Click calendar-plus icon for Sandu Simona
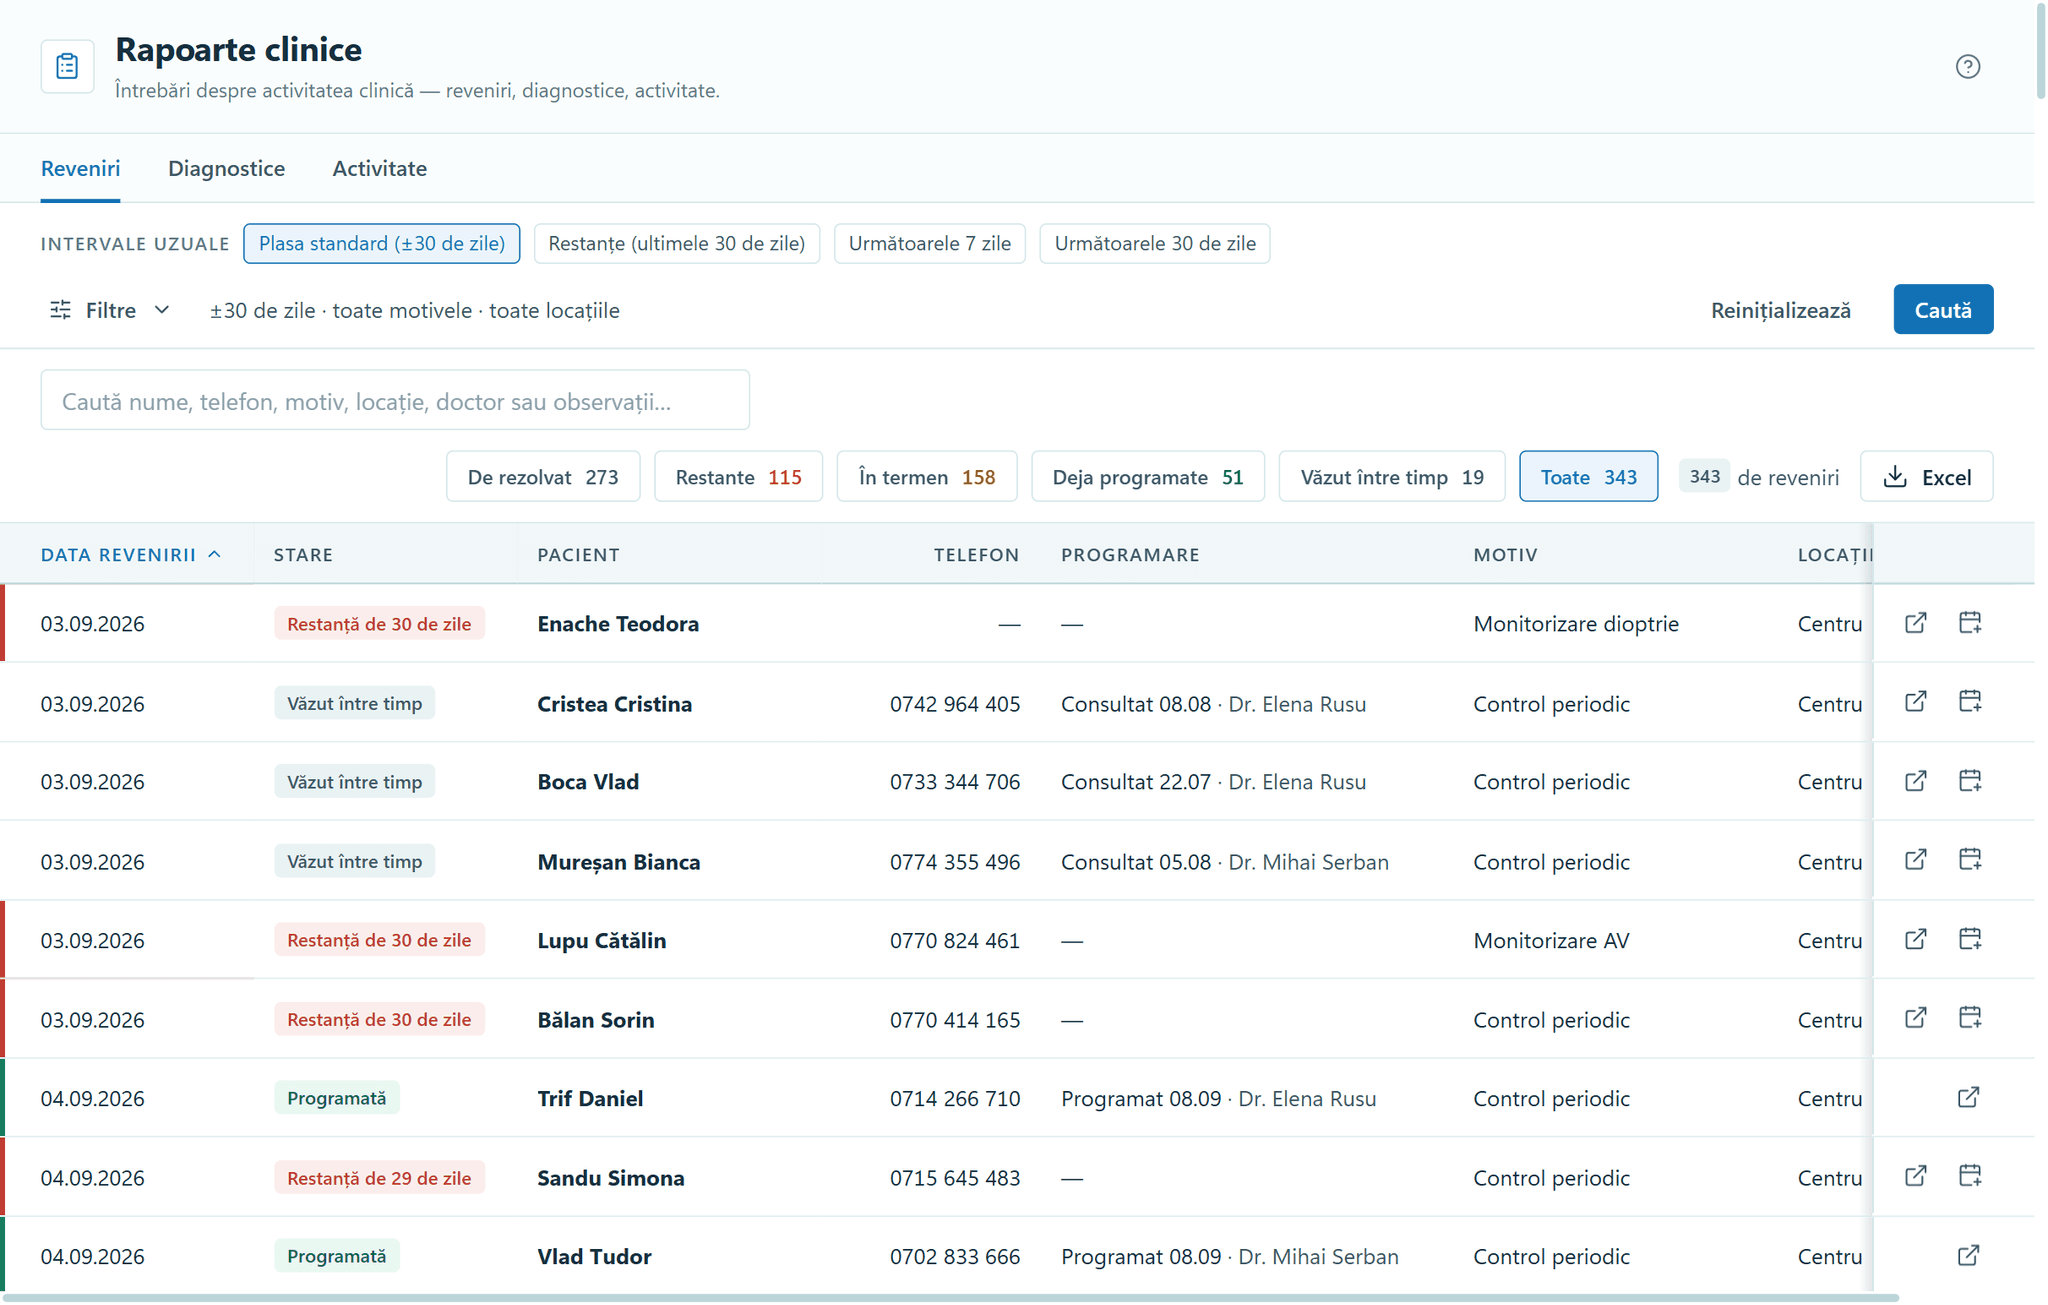The width and height of the screenshot is (2048, 1305). (1970, 1176)
